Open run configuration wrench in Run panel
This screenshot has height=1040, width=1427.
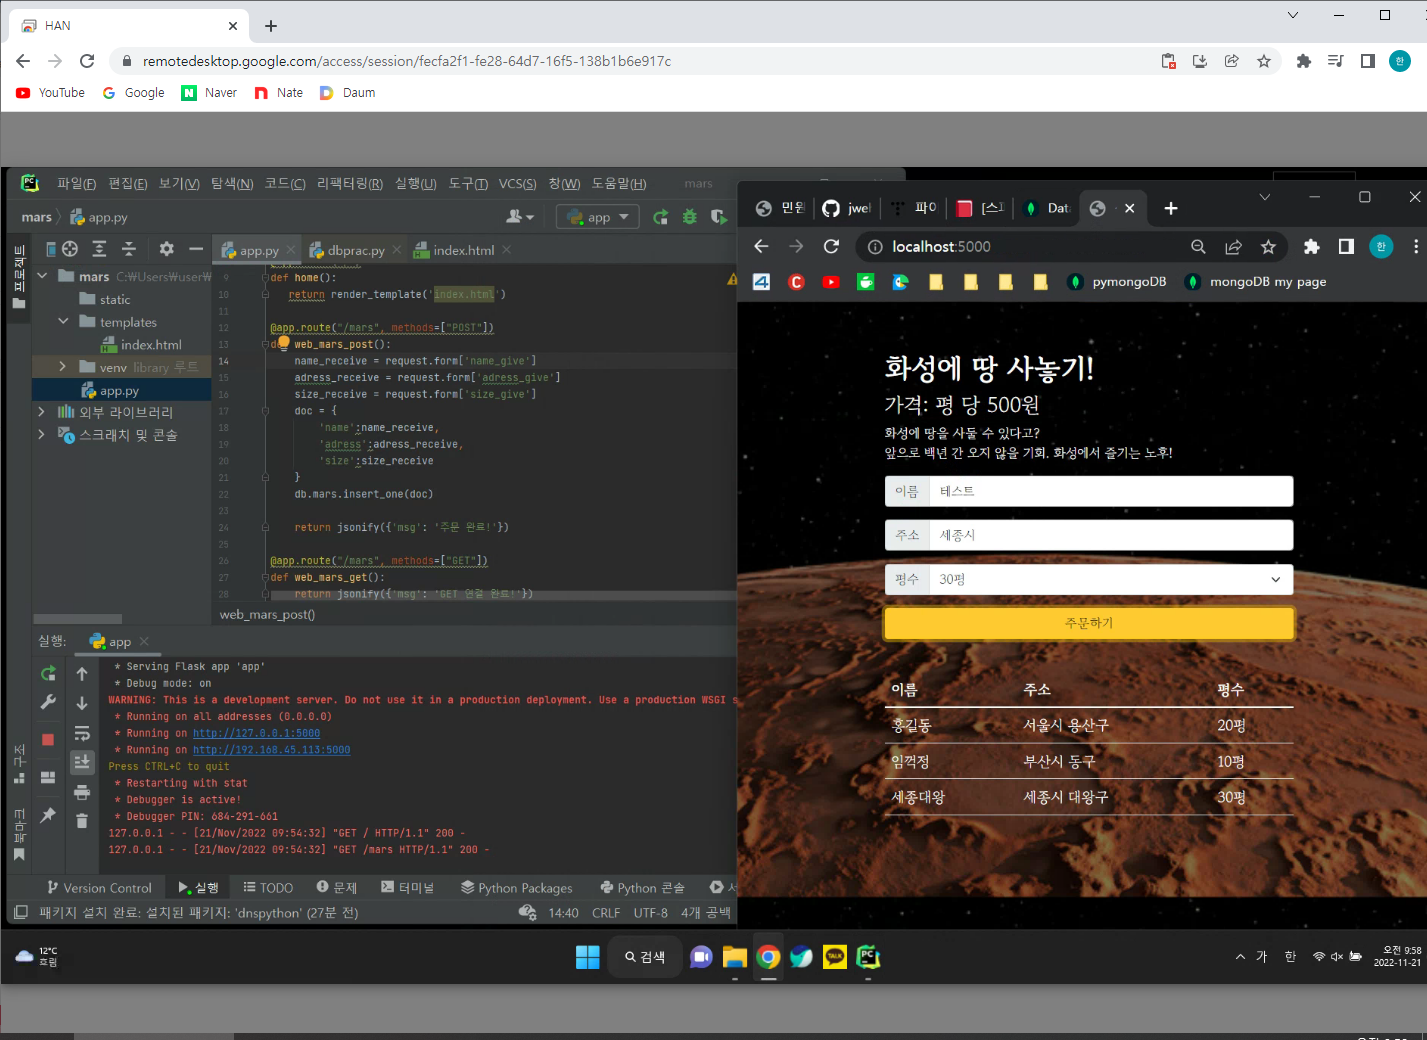pos(48,703)
